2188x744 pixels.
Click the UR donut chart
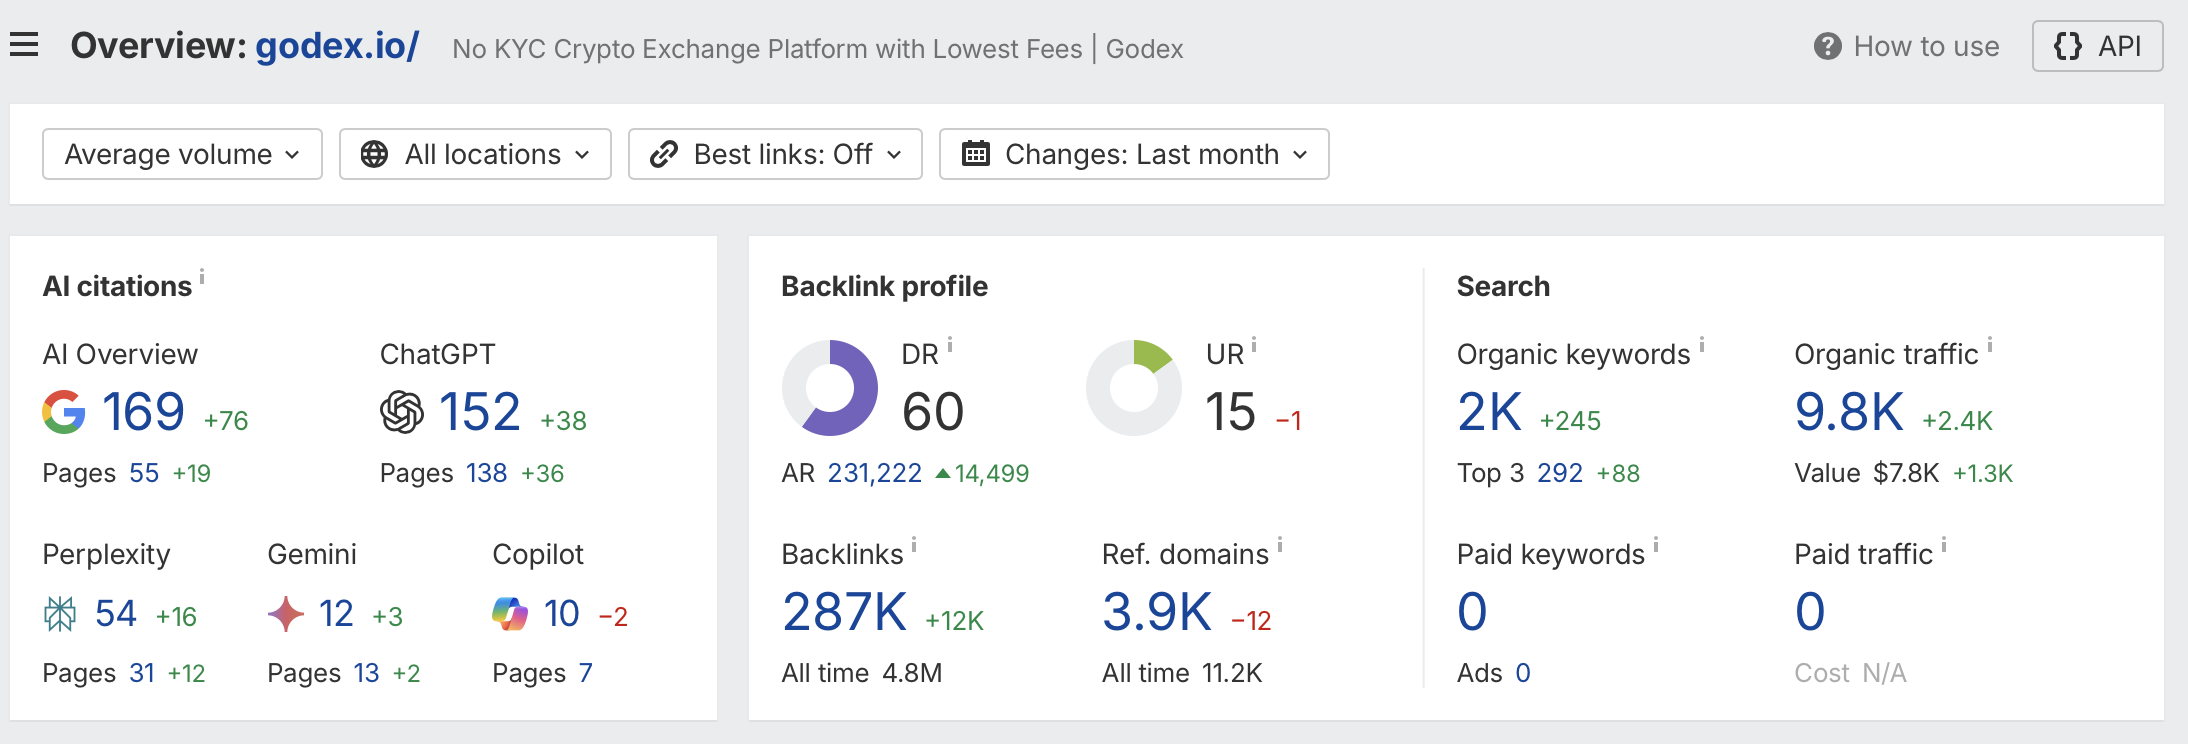tap(1134, 388)
